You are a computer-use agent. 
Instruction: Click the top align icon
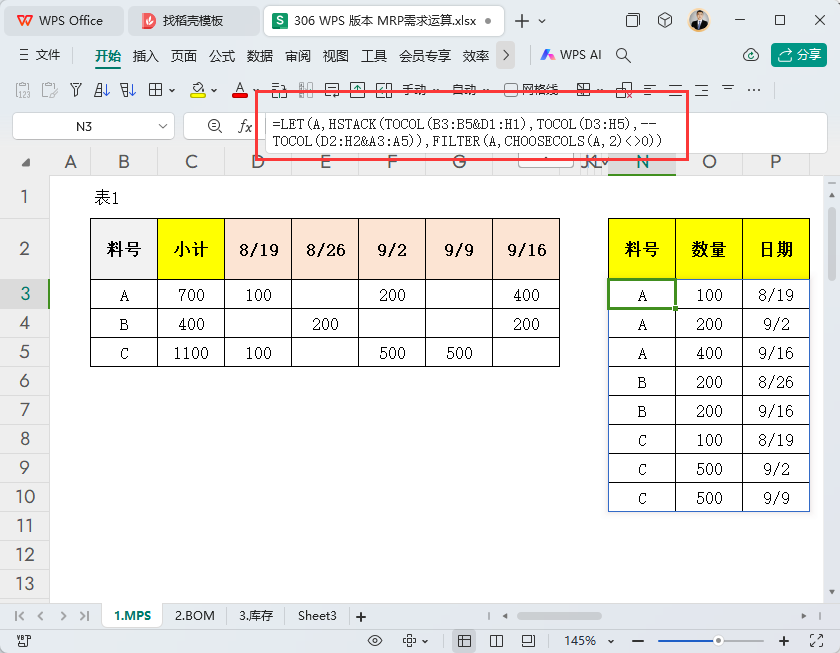(728, 88)
